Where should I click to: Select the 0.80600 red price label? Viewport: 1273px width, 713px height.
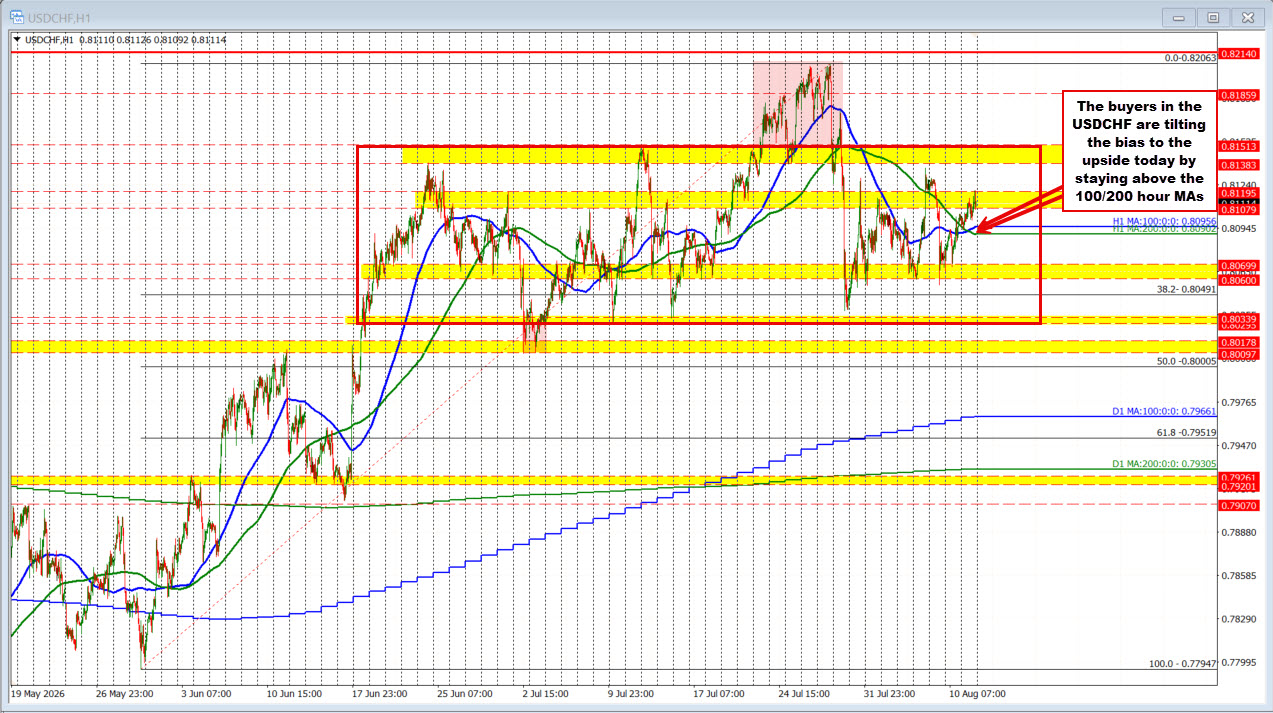pos(1237,279)
